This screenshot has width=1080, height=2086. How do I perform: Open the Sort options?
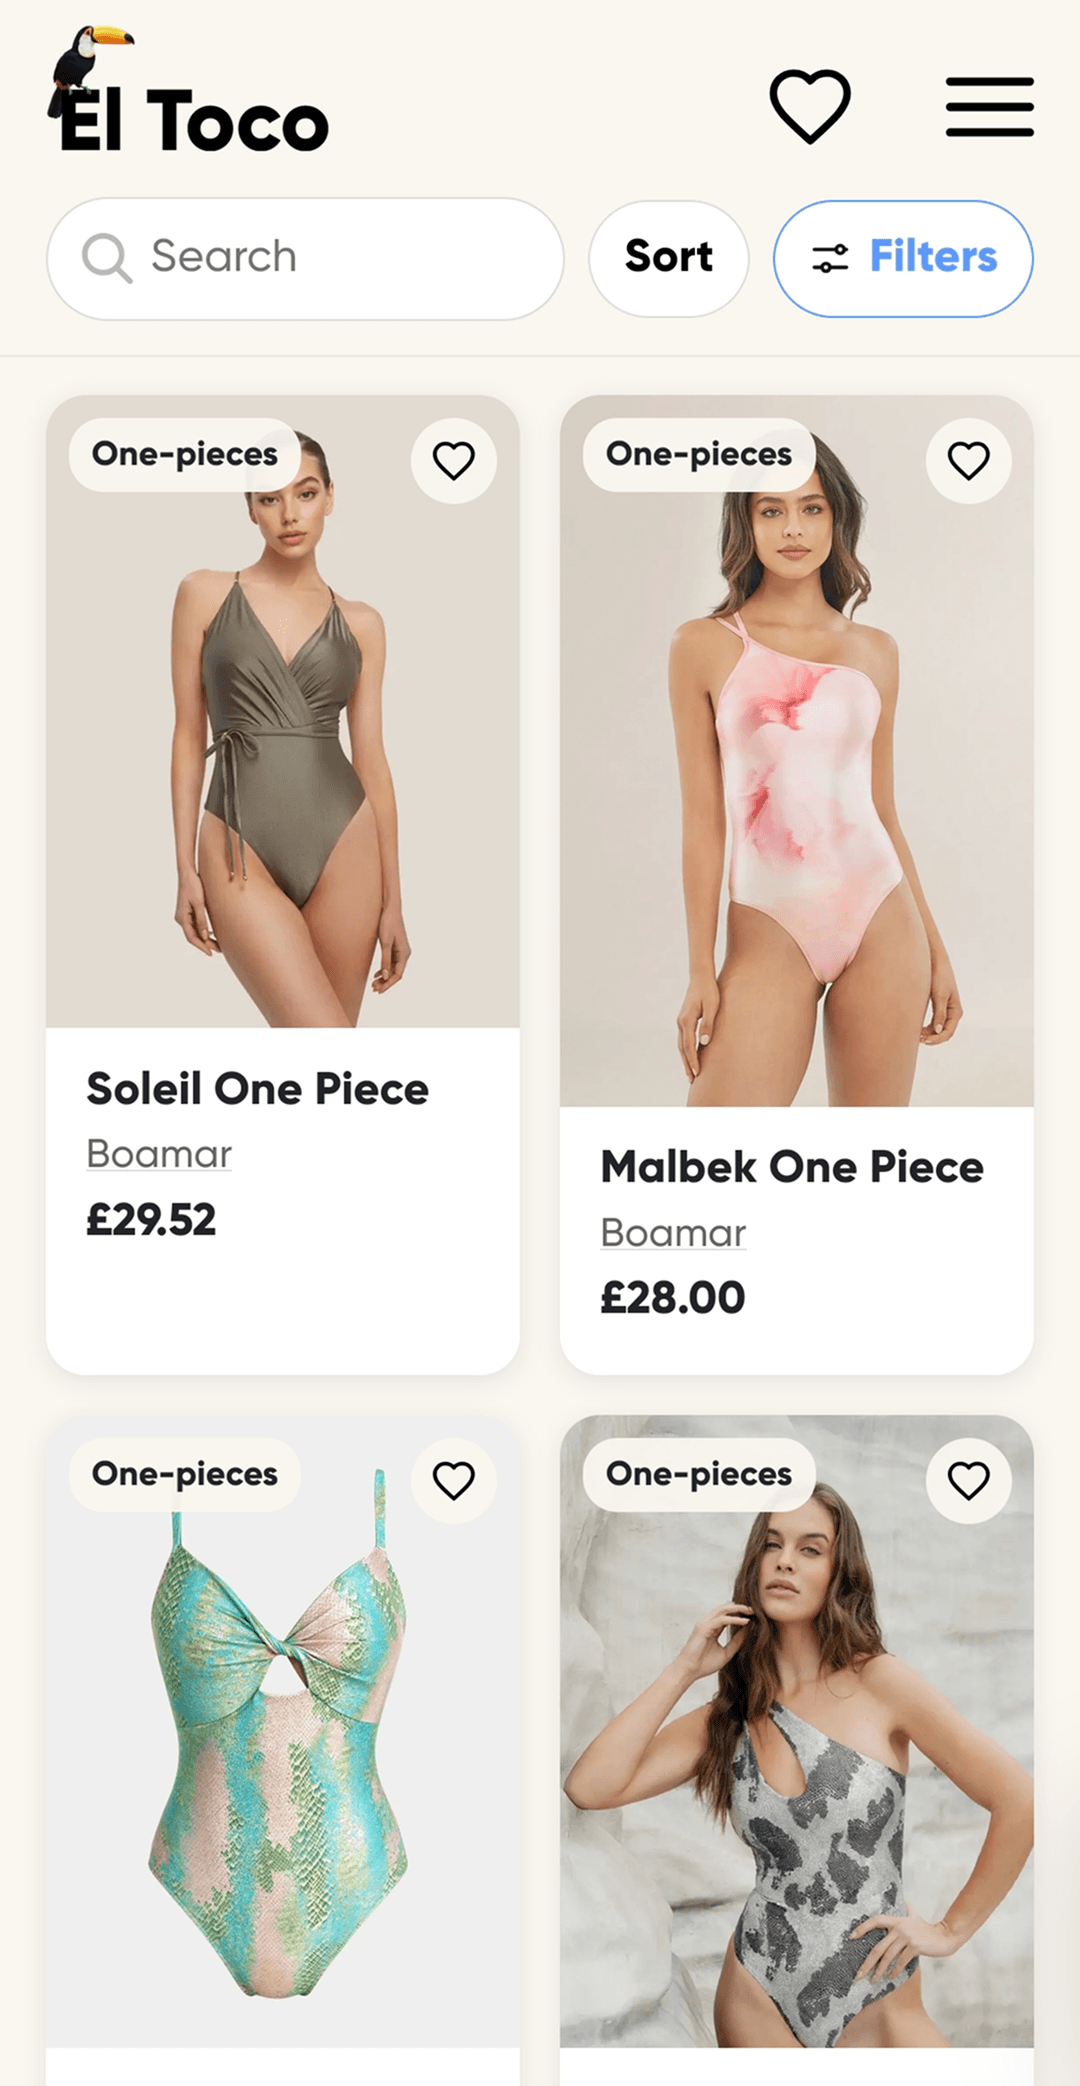(669, 258)
